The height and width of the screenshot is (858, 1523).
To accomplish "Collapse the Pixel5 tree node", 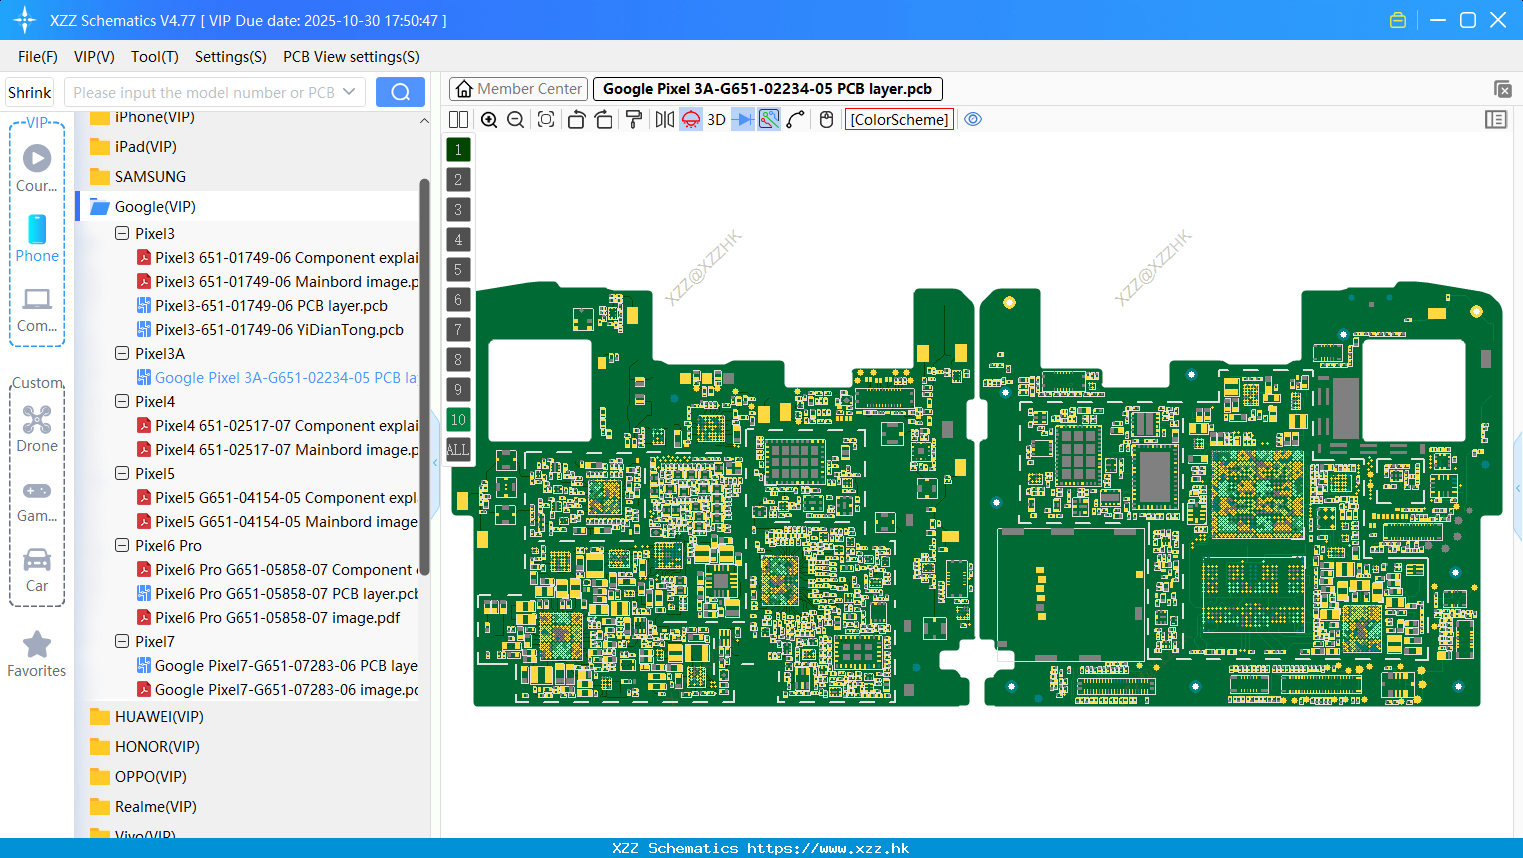I will coord(122,473).
